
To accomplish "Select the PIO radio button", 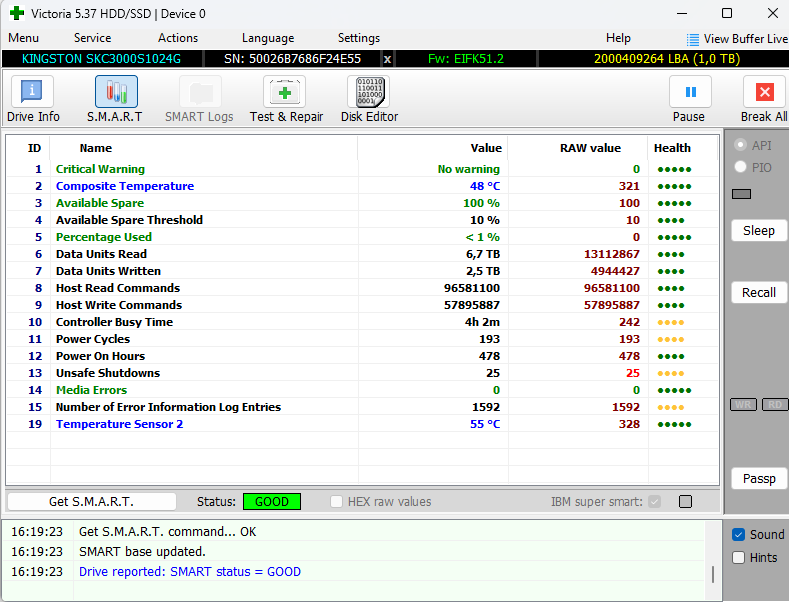I will coord(741,167).
